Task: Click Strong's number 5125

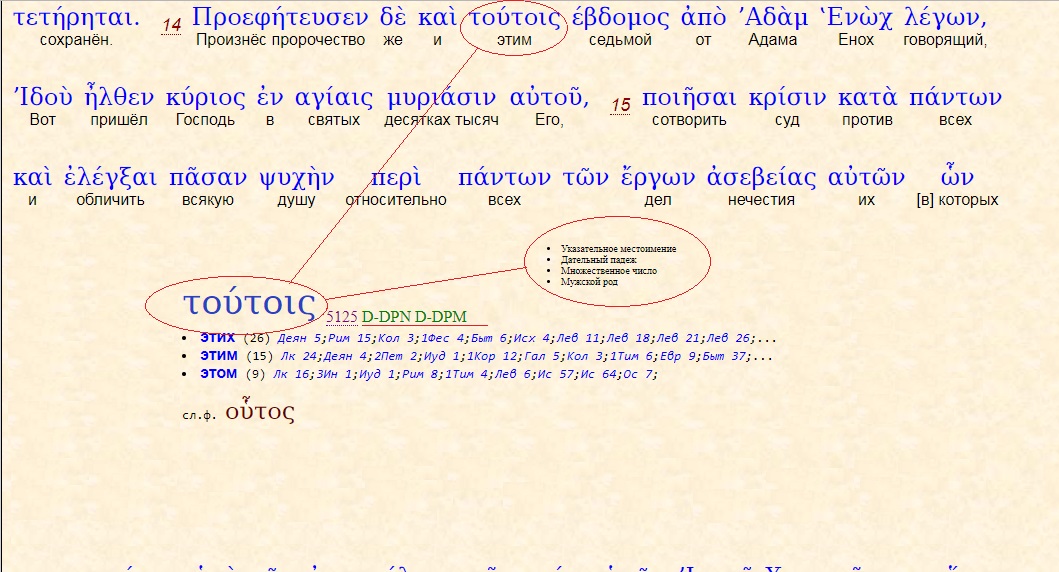Action: 342,317
